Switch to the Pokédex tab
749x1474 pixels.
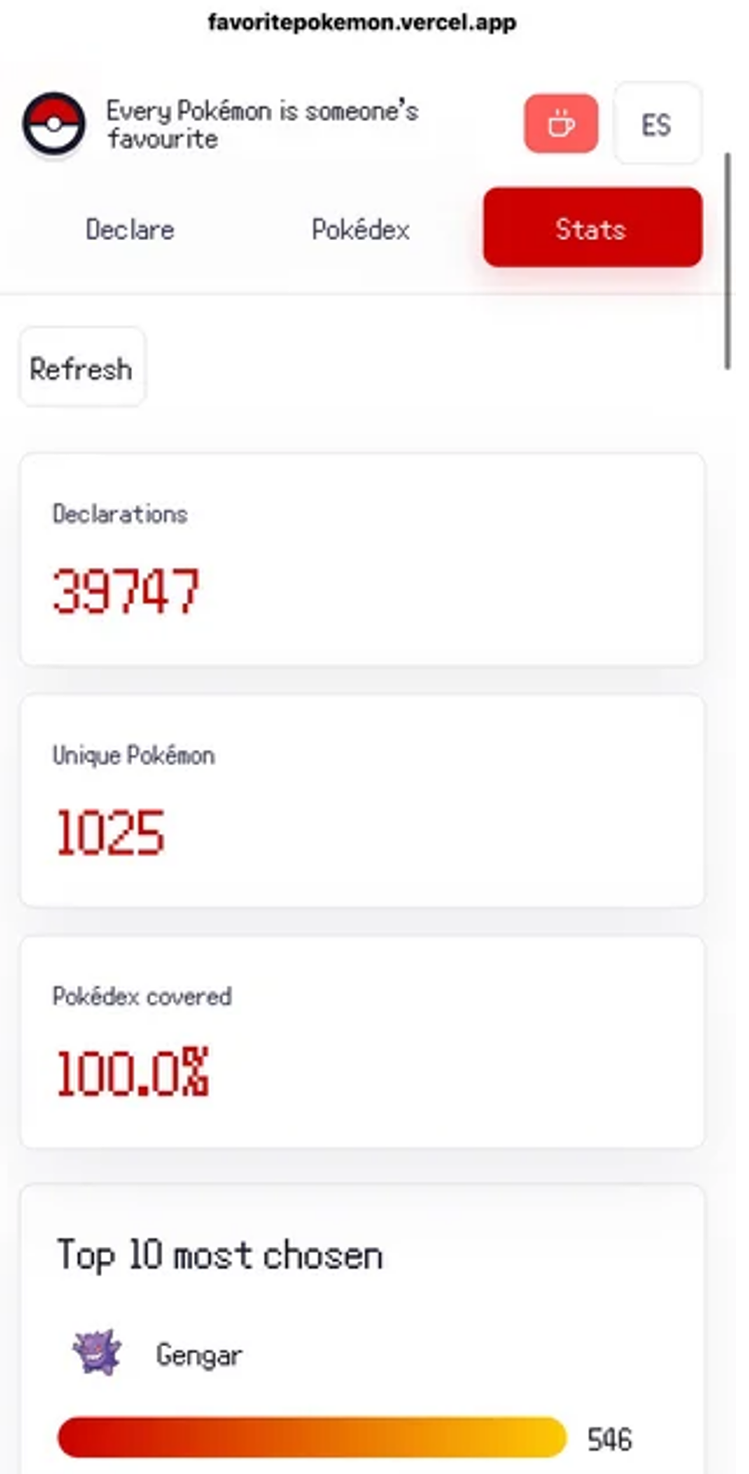(x=361, y=229)
